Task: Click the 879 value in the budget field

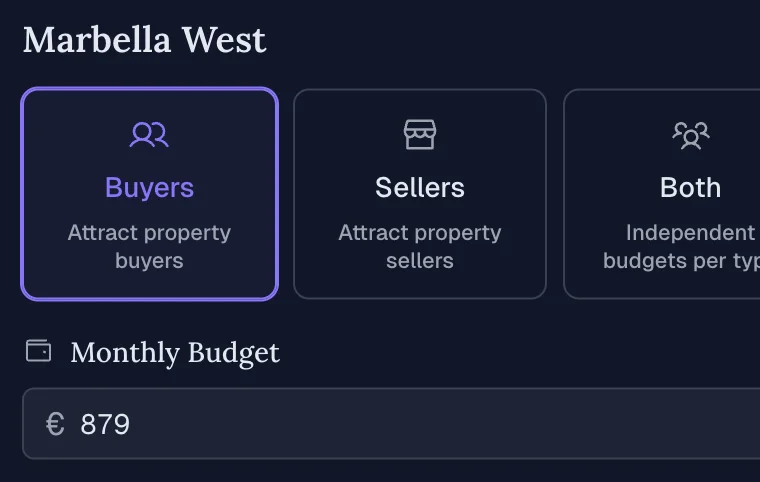Action: click(105, 424)
